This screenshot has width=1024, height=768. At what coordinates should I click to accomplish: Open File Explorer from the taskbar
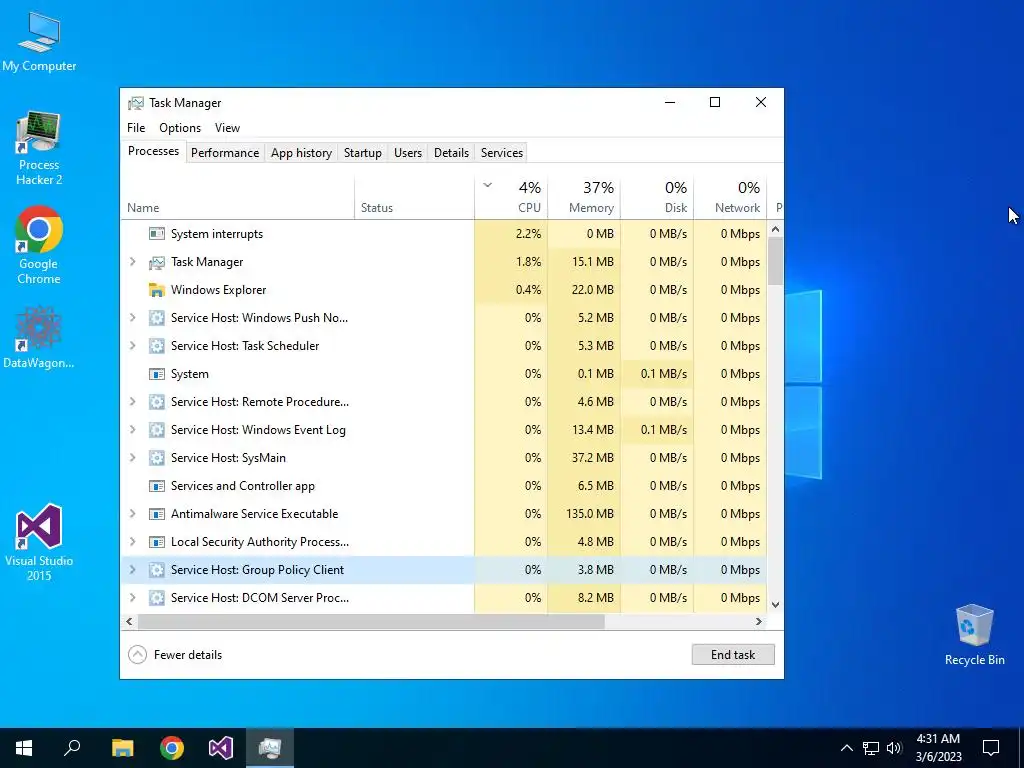[122, 748]
